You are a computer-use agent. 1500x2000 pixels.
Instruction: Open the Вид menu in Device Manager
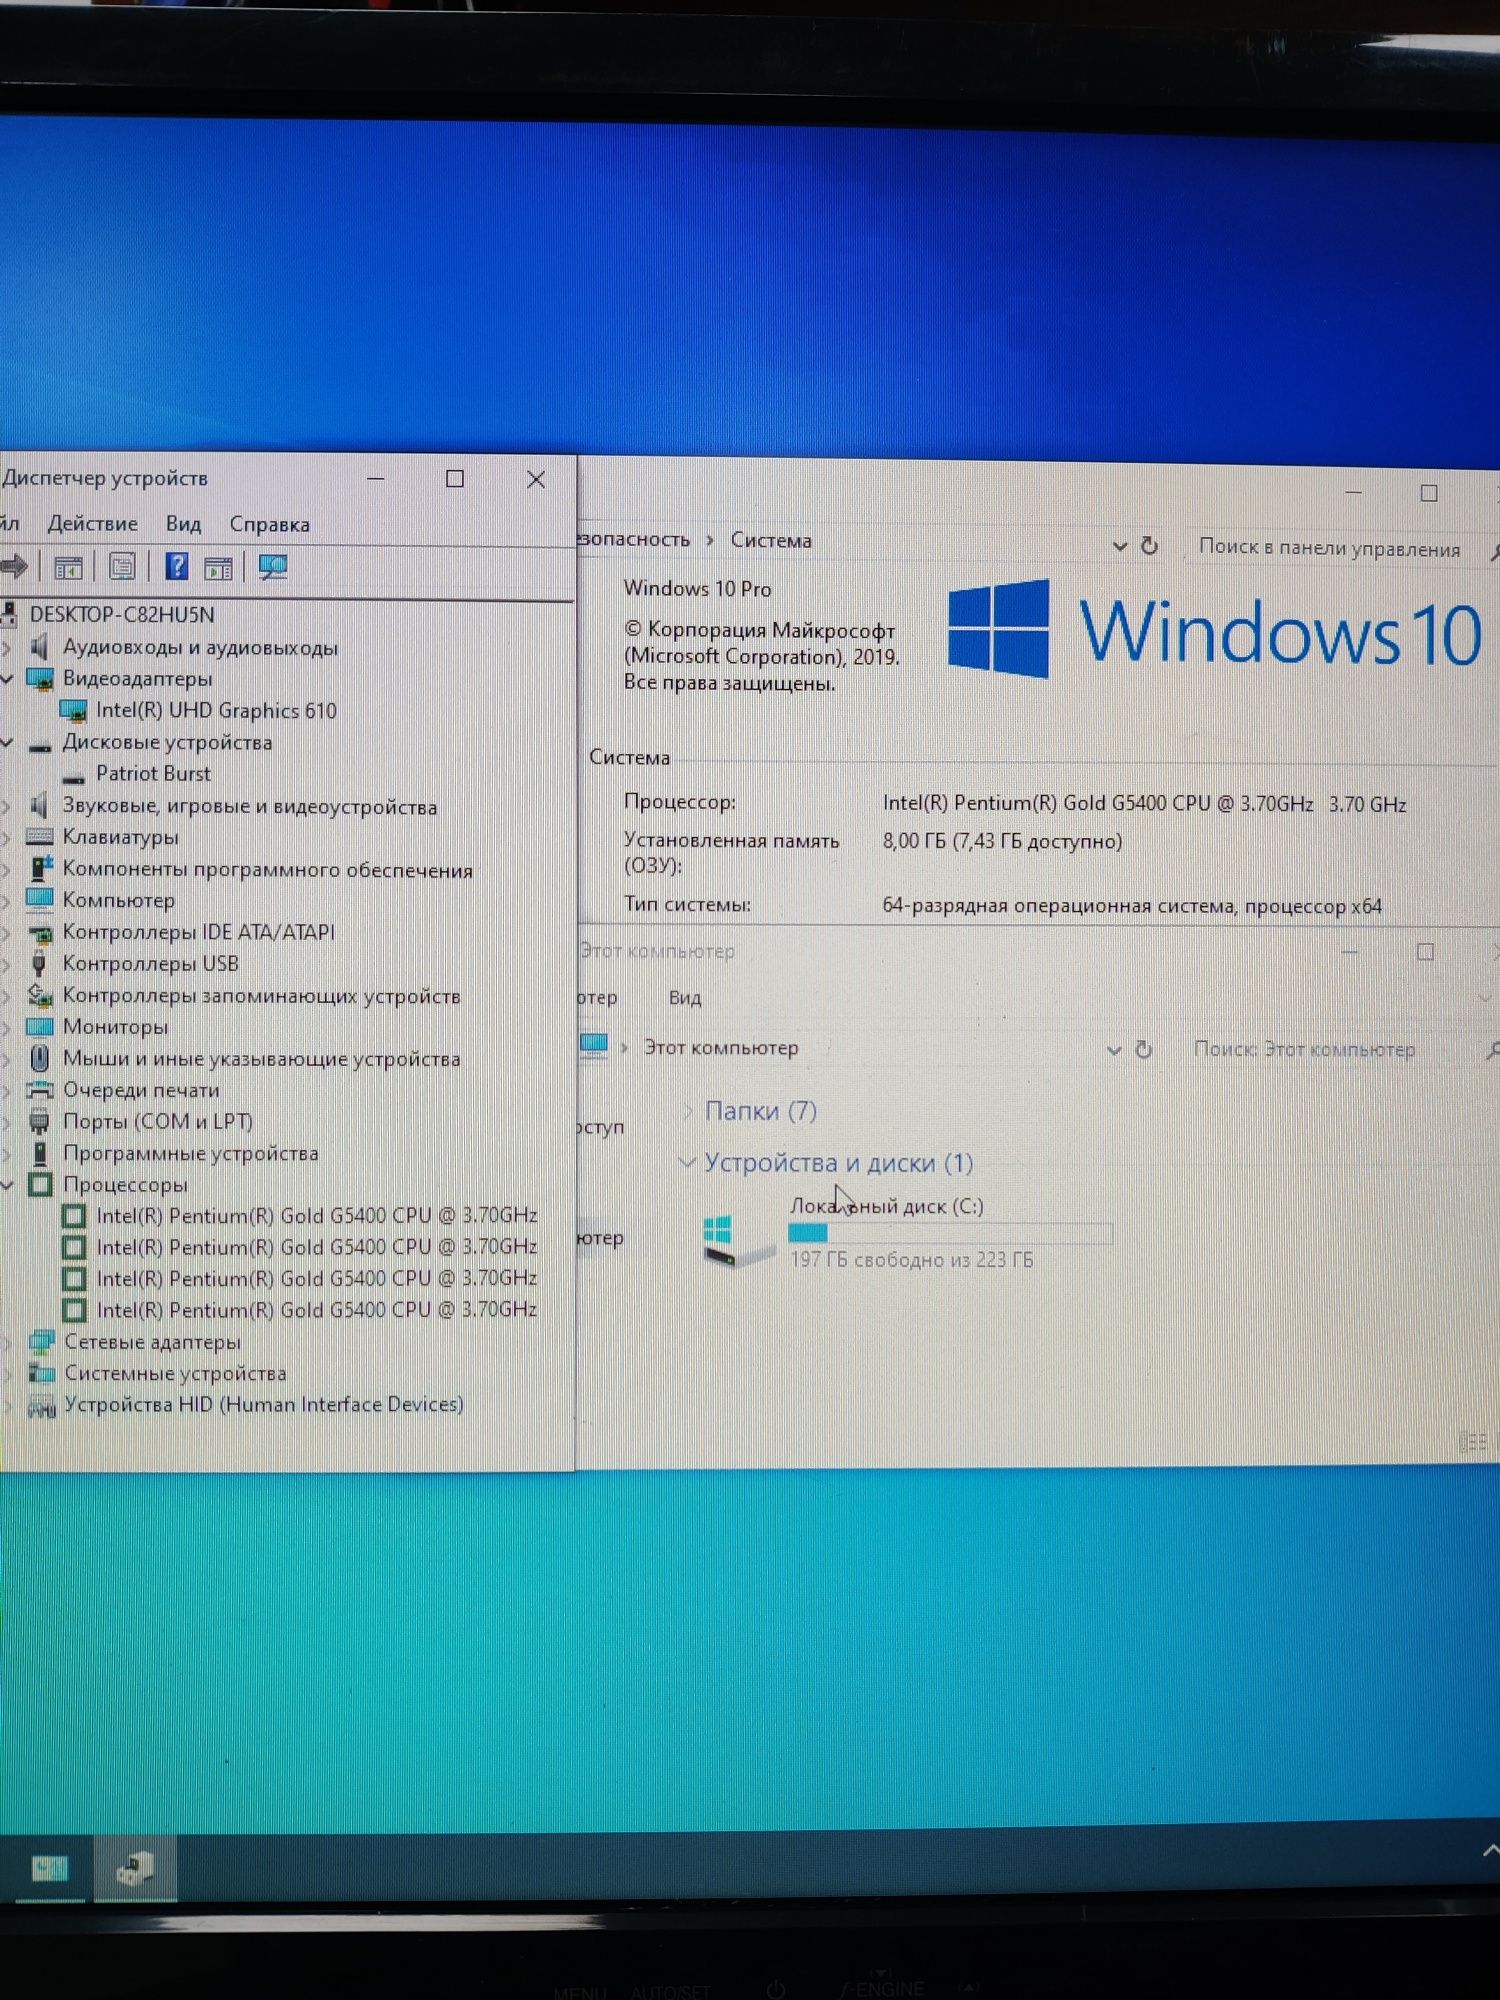[183, 523]
